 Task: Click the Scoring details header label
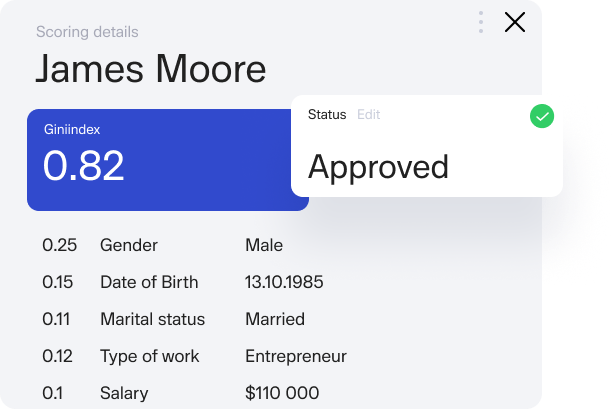point(87,32)
